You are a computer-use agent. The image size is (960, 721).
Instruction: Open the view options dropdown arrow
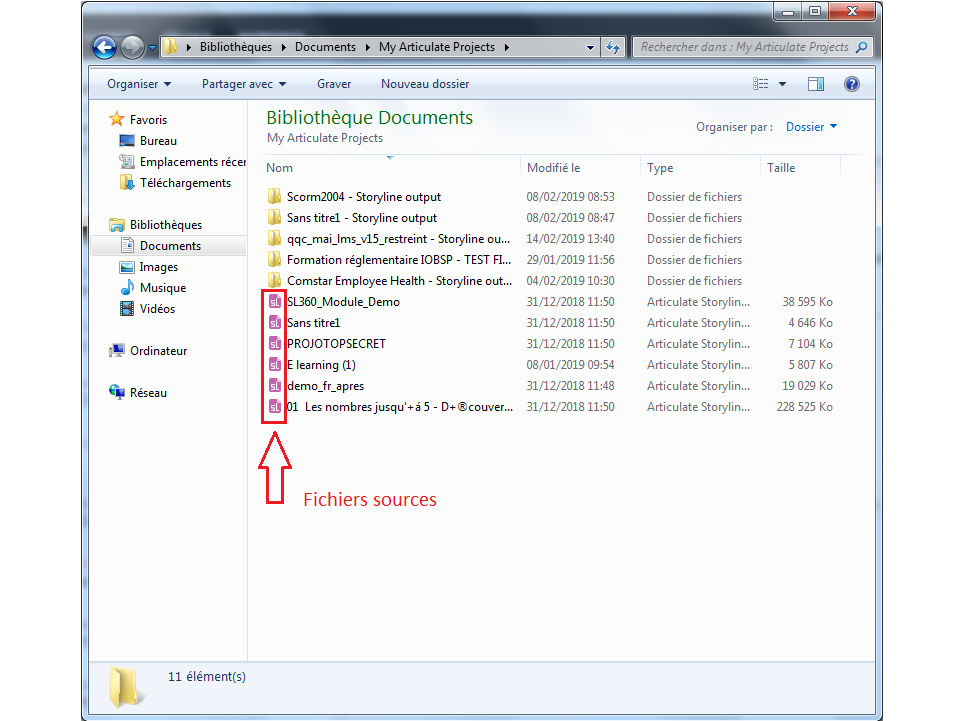pos(782,84)
